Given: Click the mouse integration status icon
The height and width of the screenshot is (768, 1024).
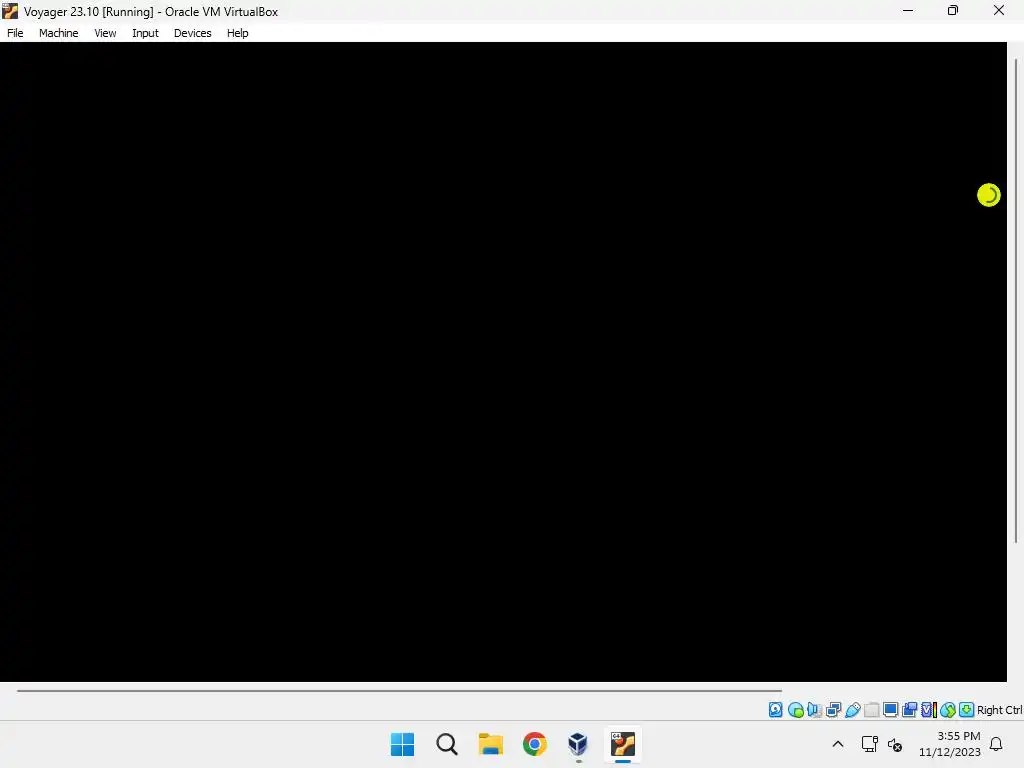Looking at the screenshot, I should (x=948, y=710).
